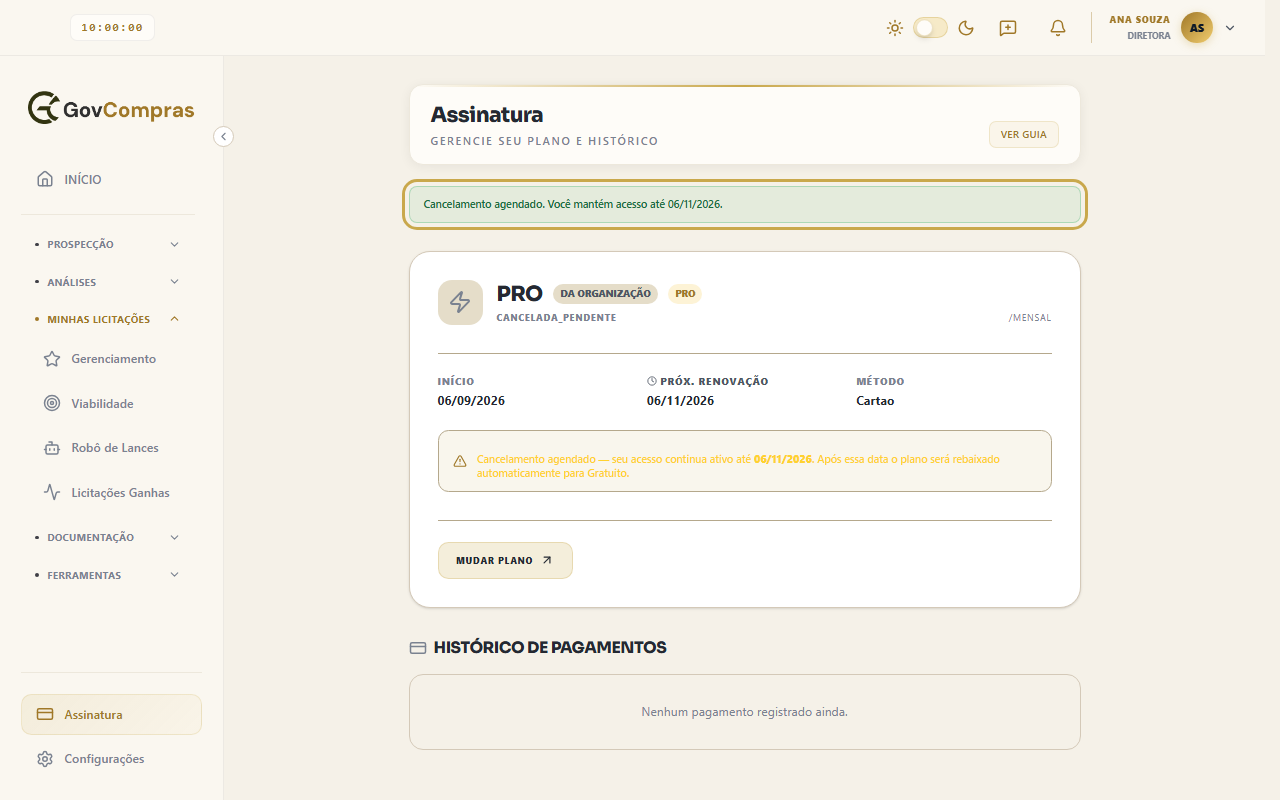Click the Assinatura card icon in sidebar
Screen dimensions: 1280x800
click(x=45, y=715)
